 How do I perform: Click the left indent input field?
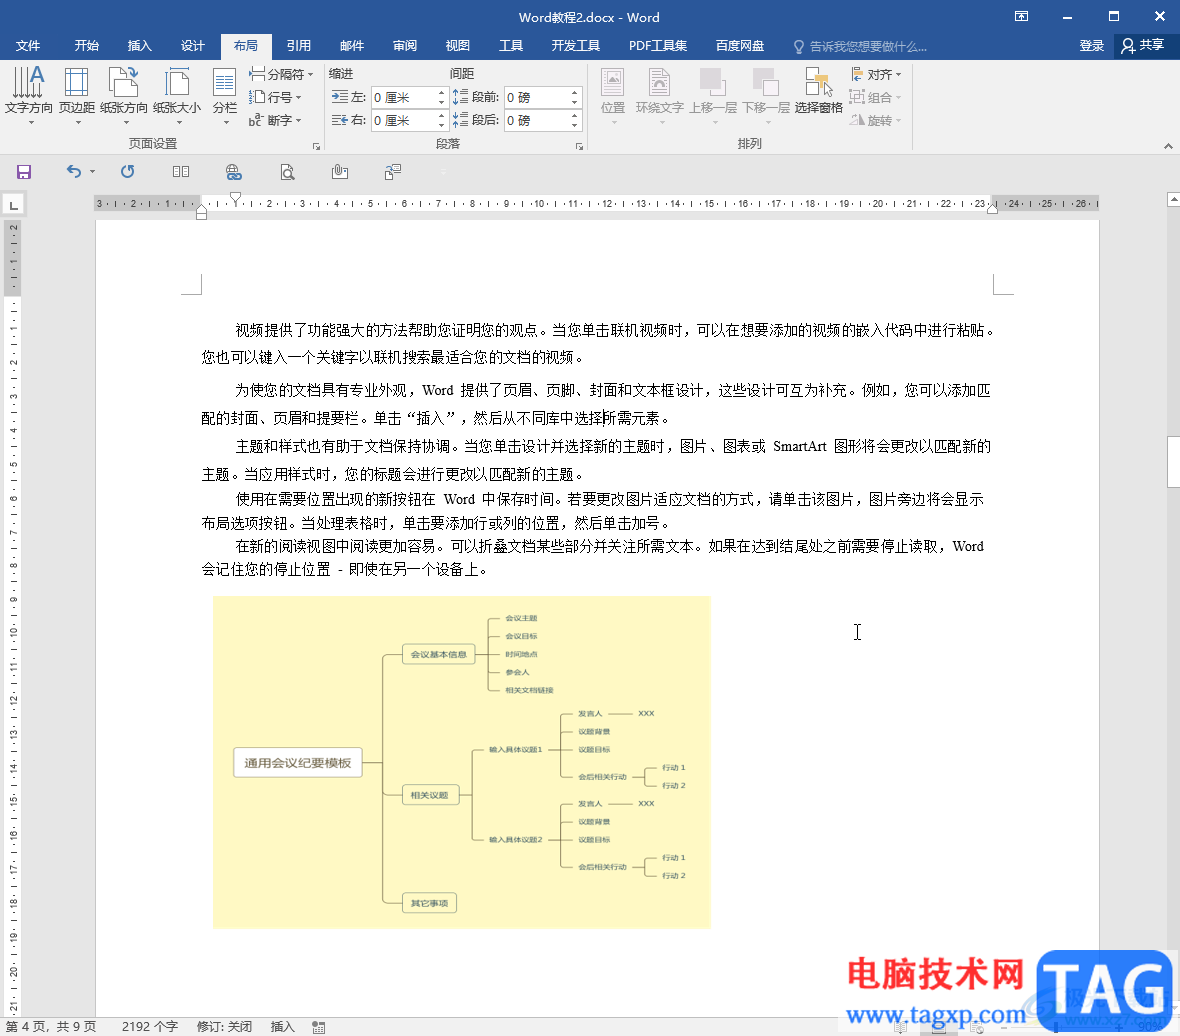pyautogui.click(x=403, y=98)
